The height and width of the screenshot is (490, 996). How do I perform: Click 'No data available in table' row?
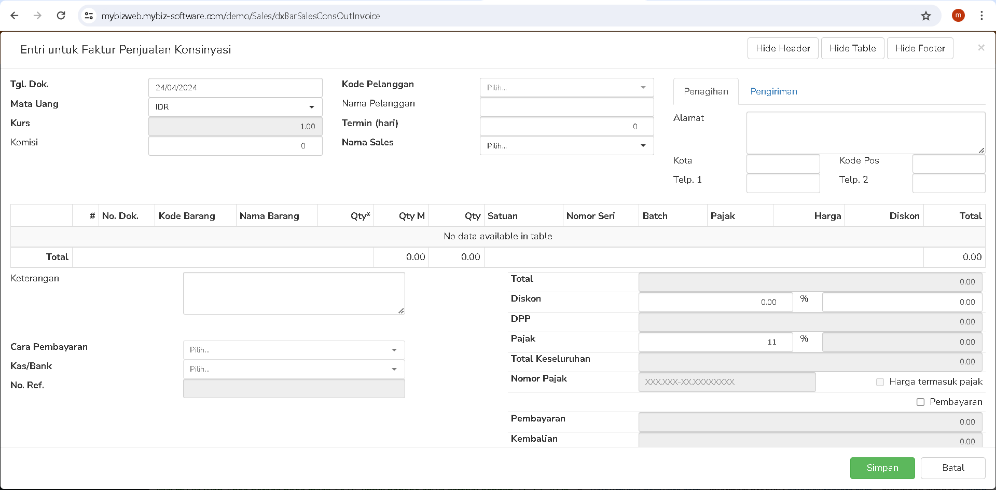pos(497,236)
